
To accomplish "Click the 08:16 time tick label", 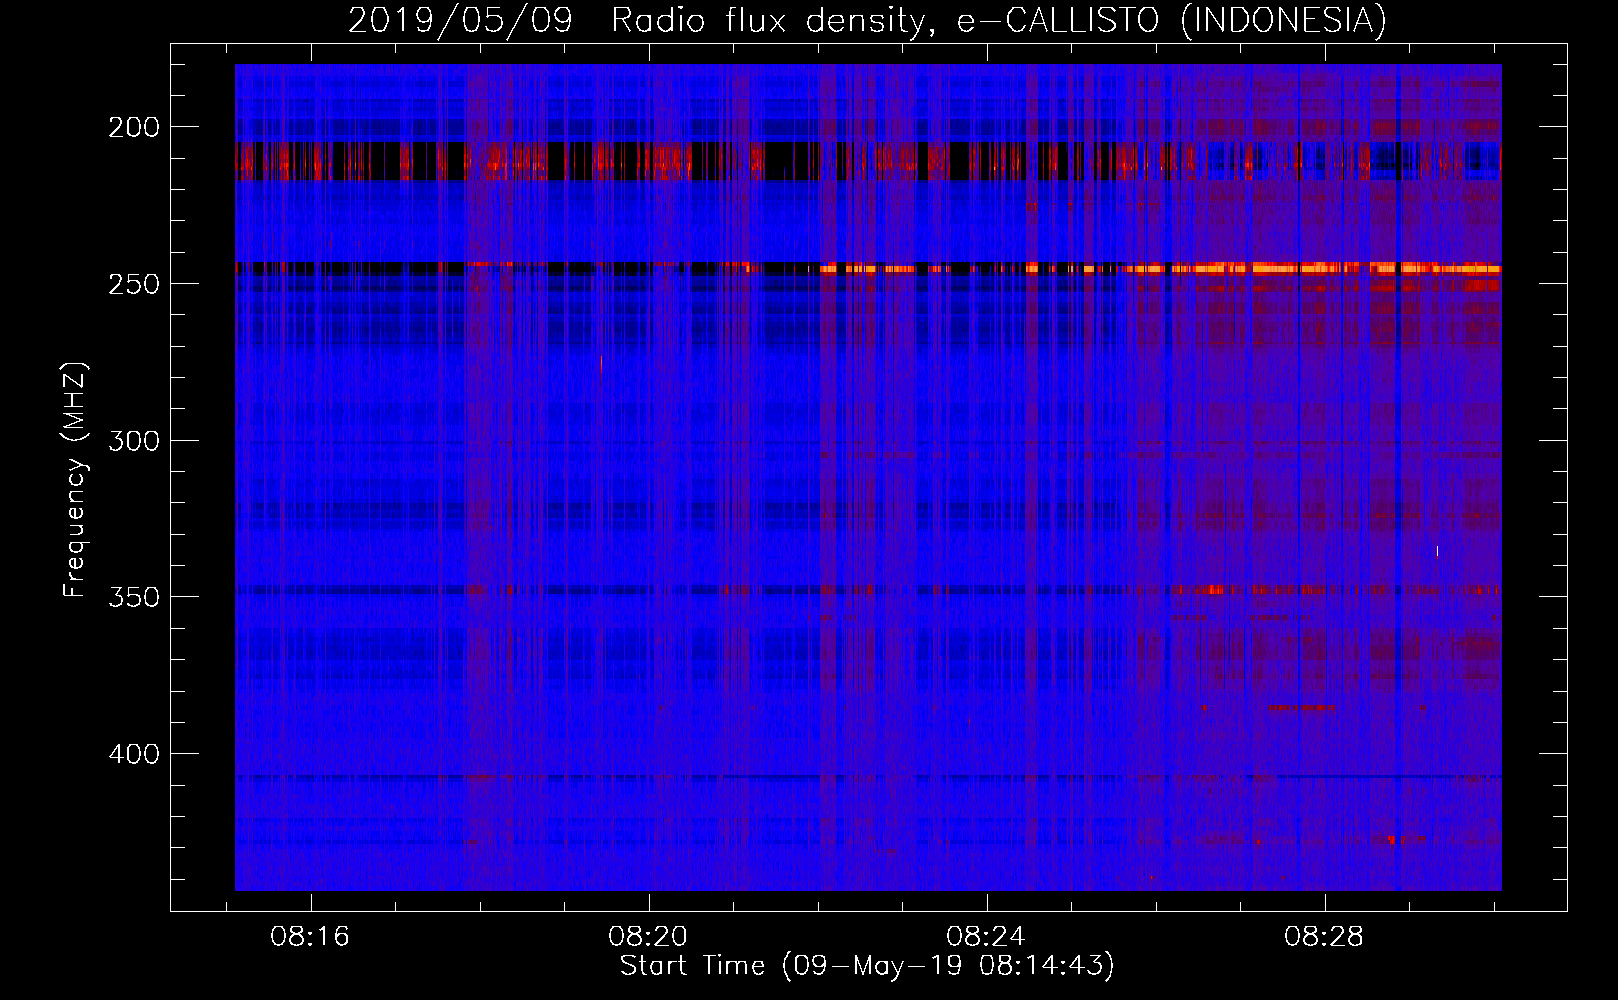I will pos(310,937).
